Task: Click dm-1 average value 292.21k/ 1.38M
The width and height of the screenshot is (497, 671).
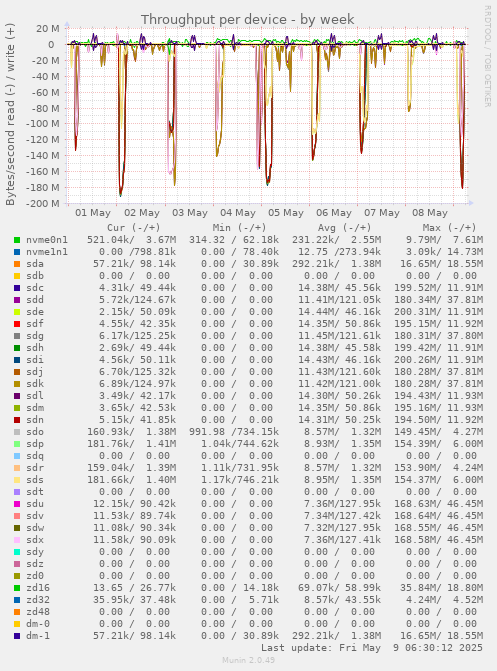Action: click(x=336, y=635)
